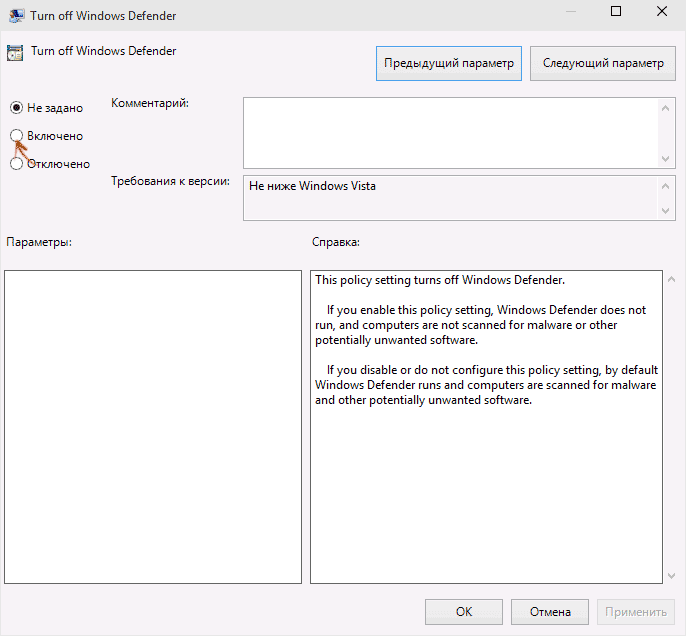Close the Turn off Windows Defender dialog
This screenshot has width=686, height=636.
pyautogui.click(x=662, y=12)
